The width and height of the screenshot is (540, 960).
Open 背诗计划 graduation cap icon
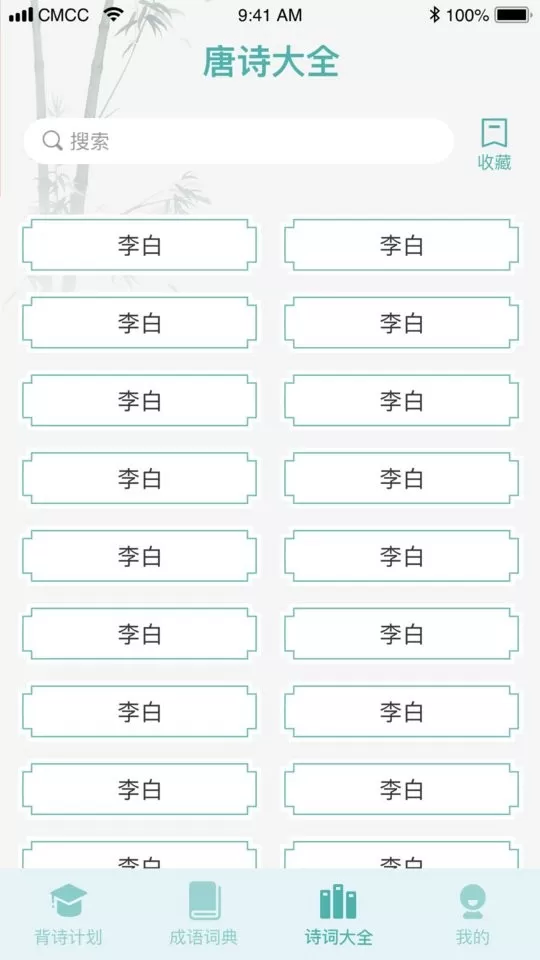pyautogui.click(x=69, y=901)
